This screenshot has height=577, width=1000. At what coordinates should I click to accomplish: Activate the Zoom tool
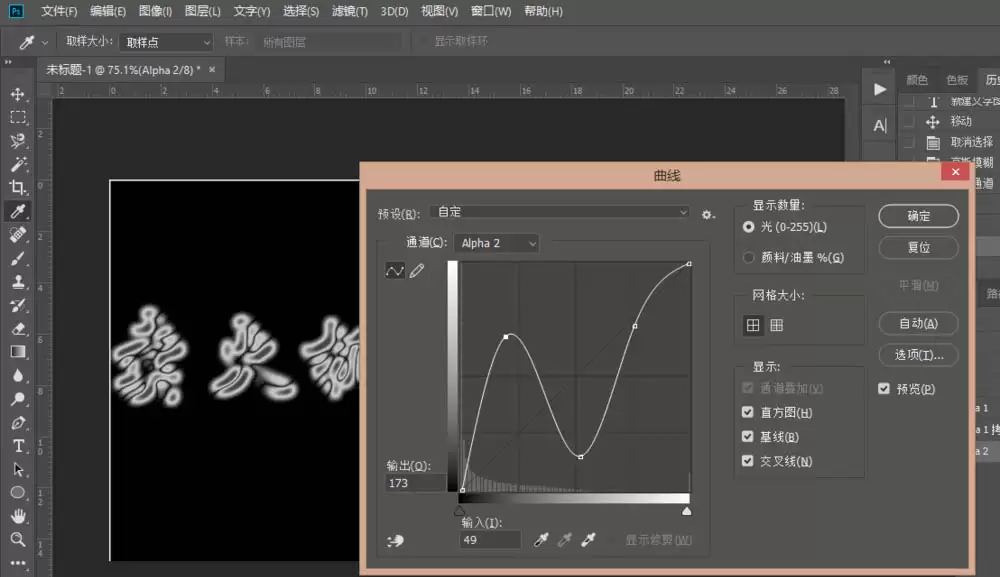[18, 539]
